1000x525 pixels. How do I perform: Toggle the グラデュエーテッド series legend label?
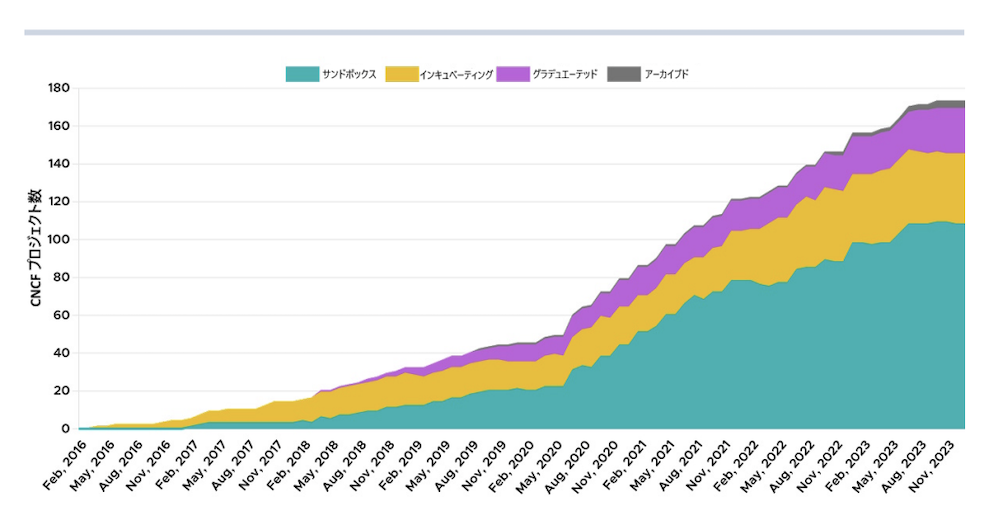[565, 74]
